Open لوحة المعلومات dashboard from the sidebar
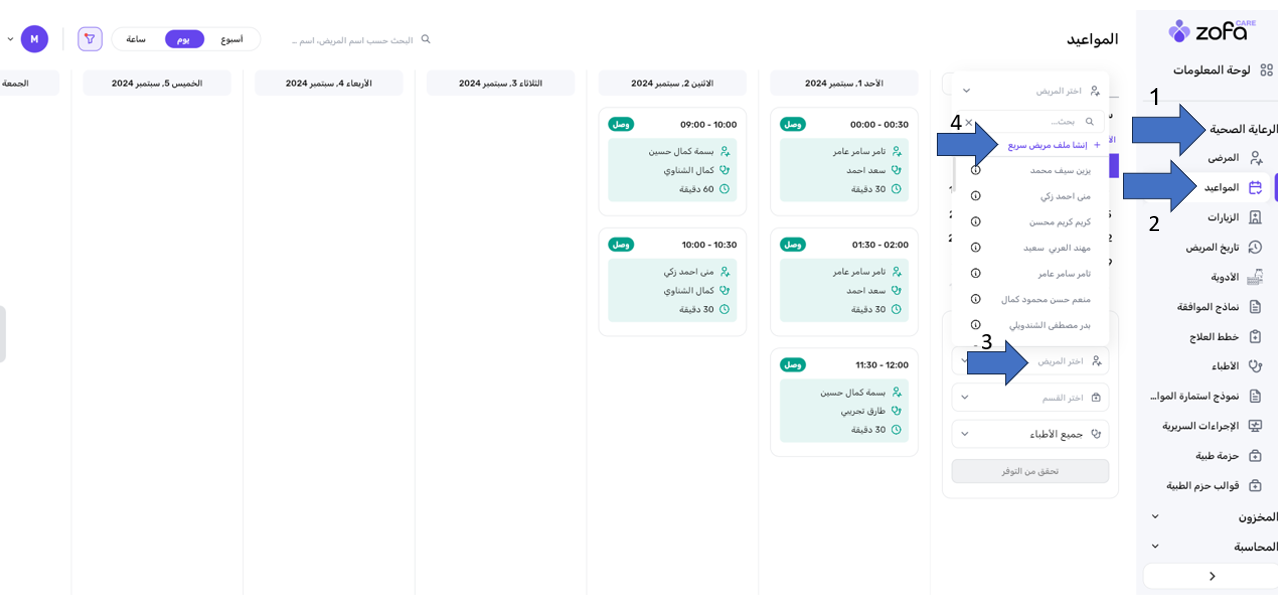Screen dimensions: 1278x602 click(x=1211, y=70)
